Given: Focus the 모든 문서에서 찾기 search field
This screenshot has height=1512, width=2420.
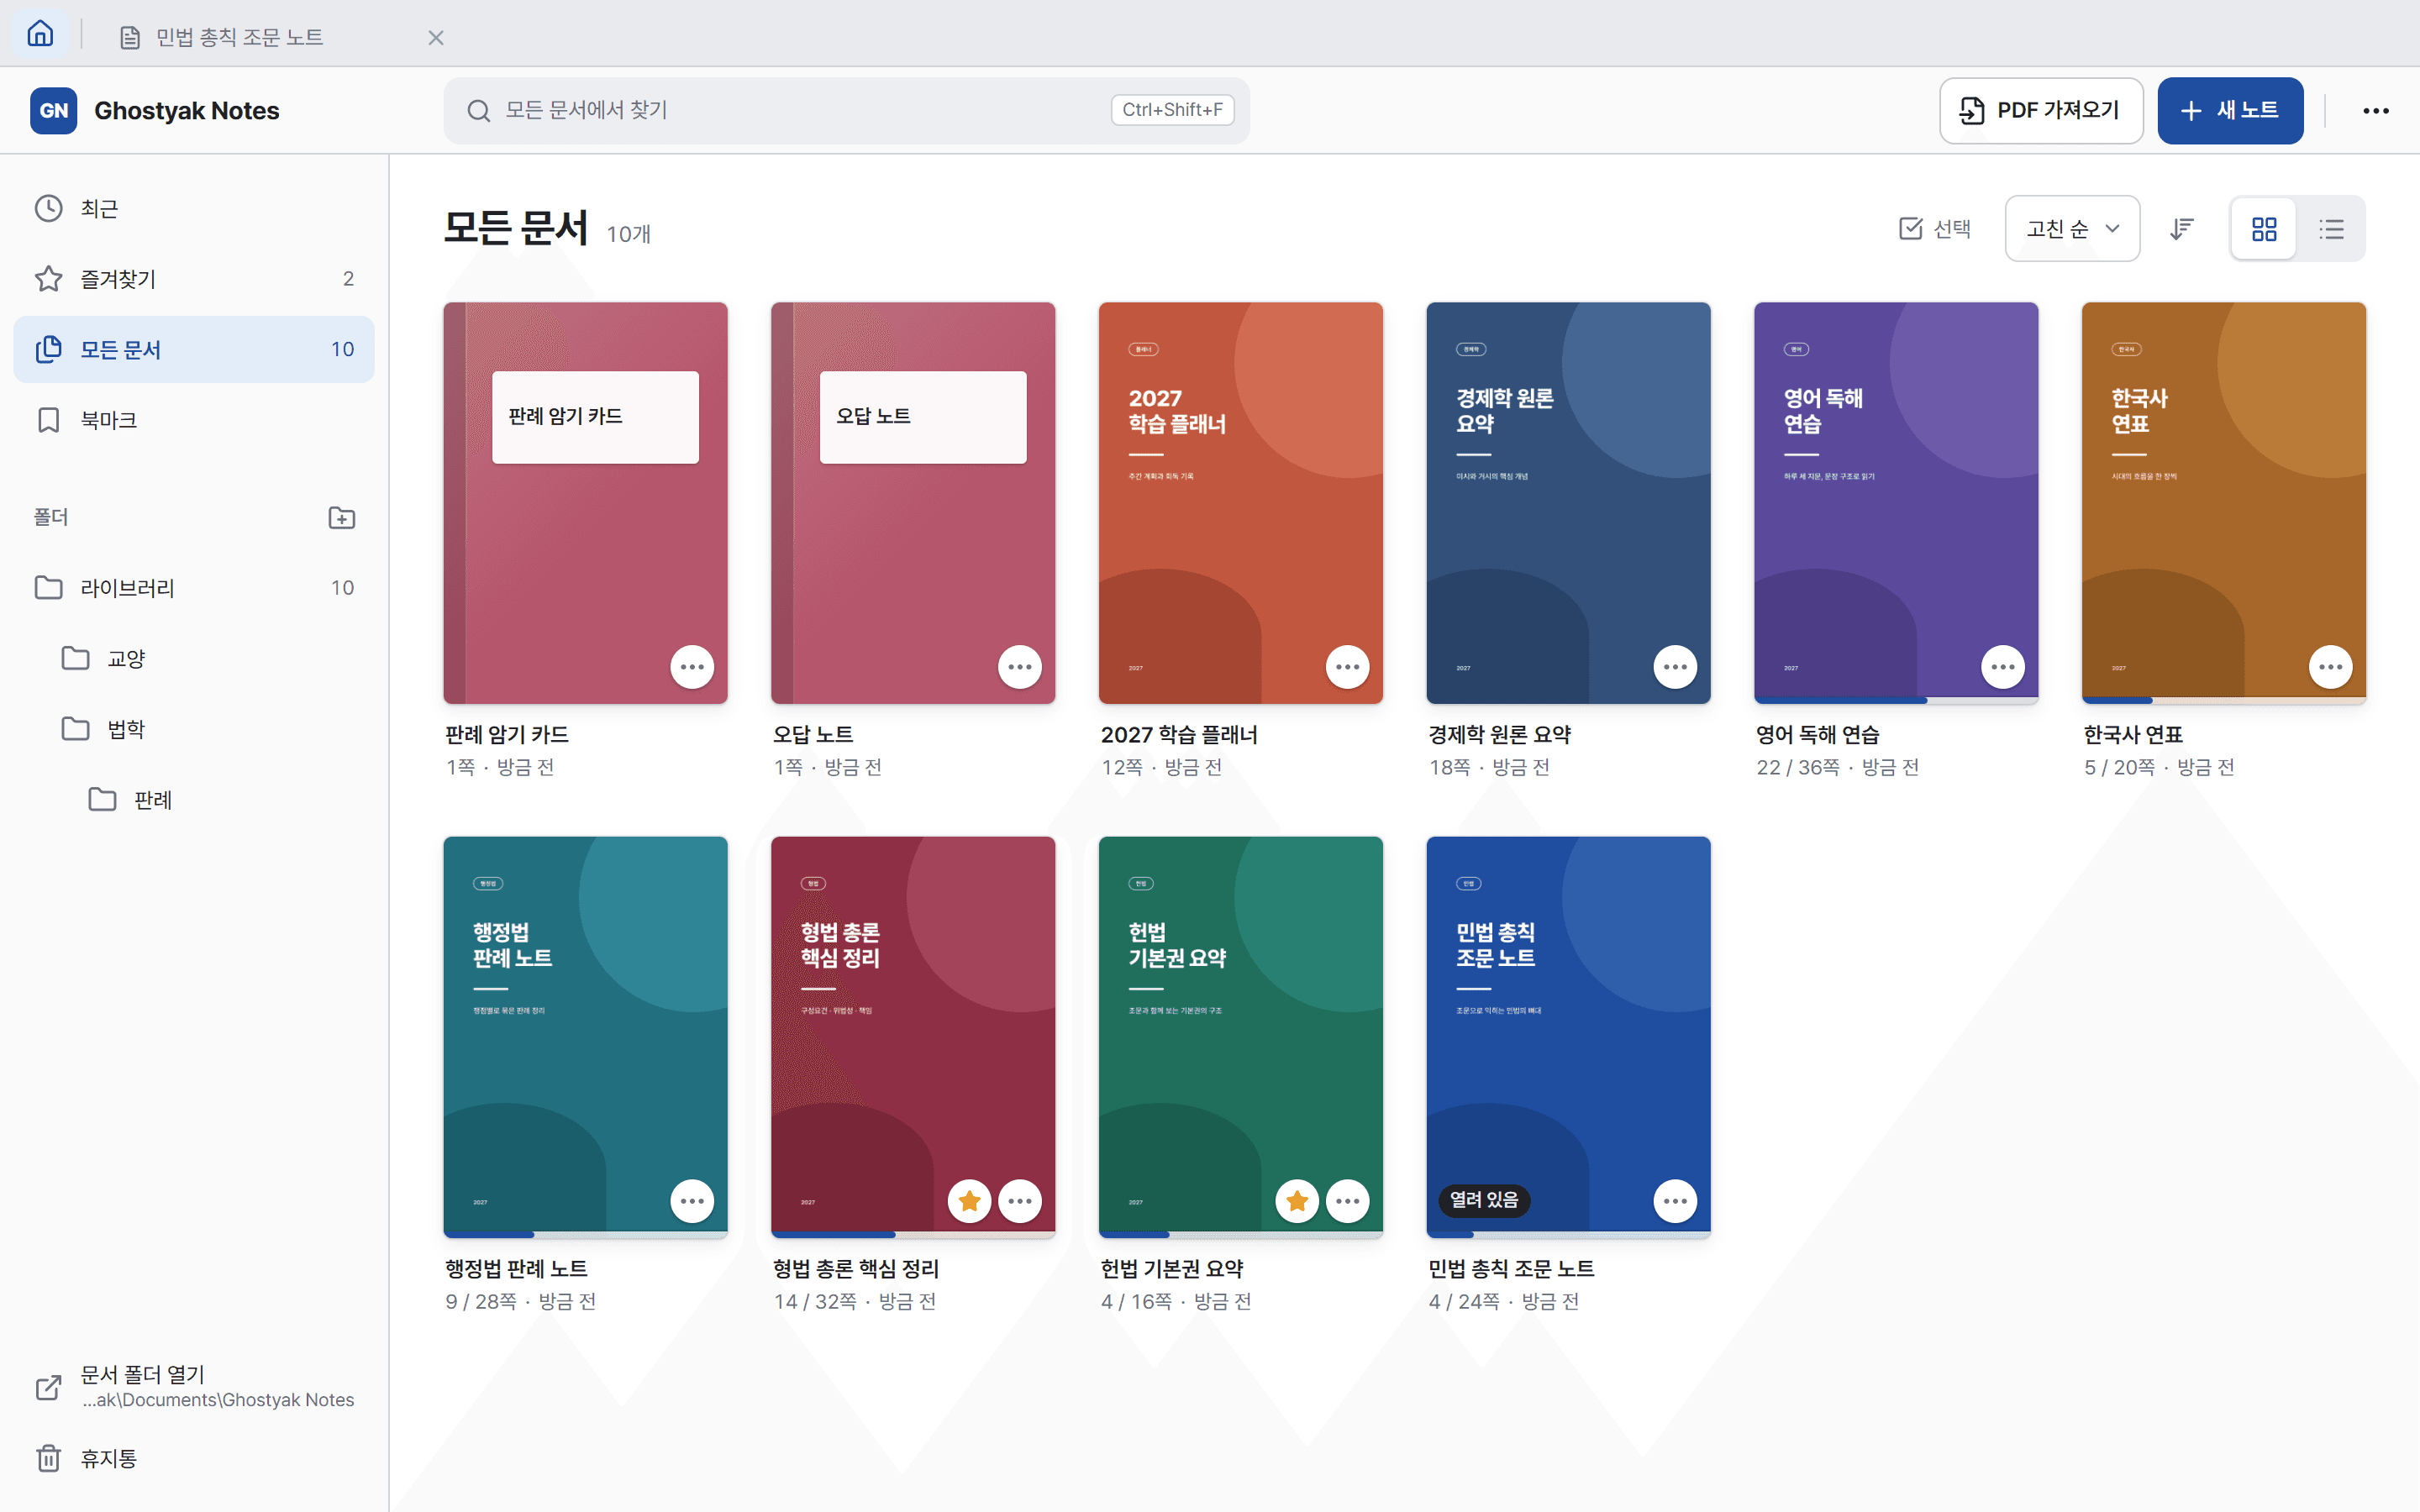Looking at the screenshot, I should point(846,110).
